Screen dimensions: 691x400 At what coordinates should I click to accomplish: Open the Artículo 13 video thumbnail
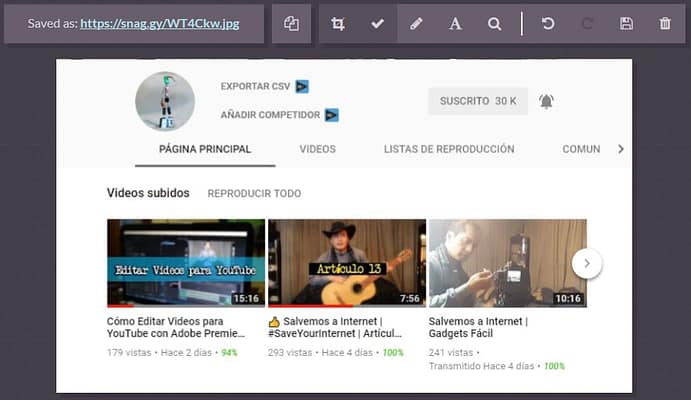click(347, 263)
